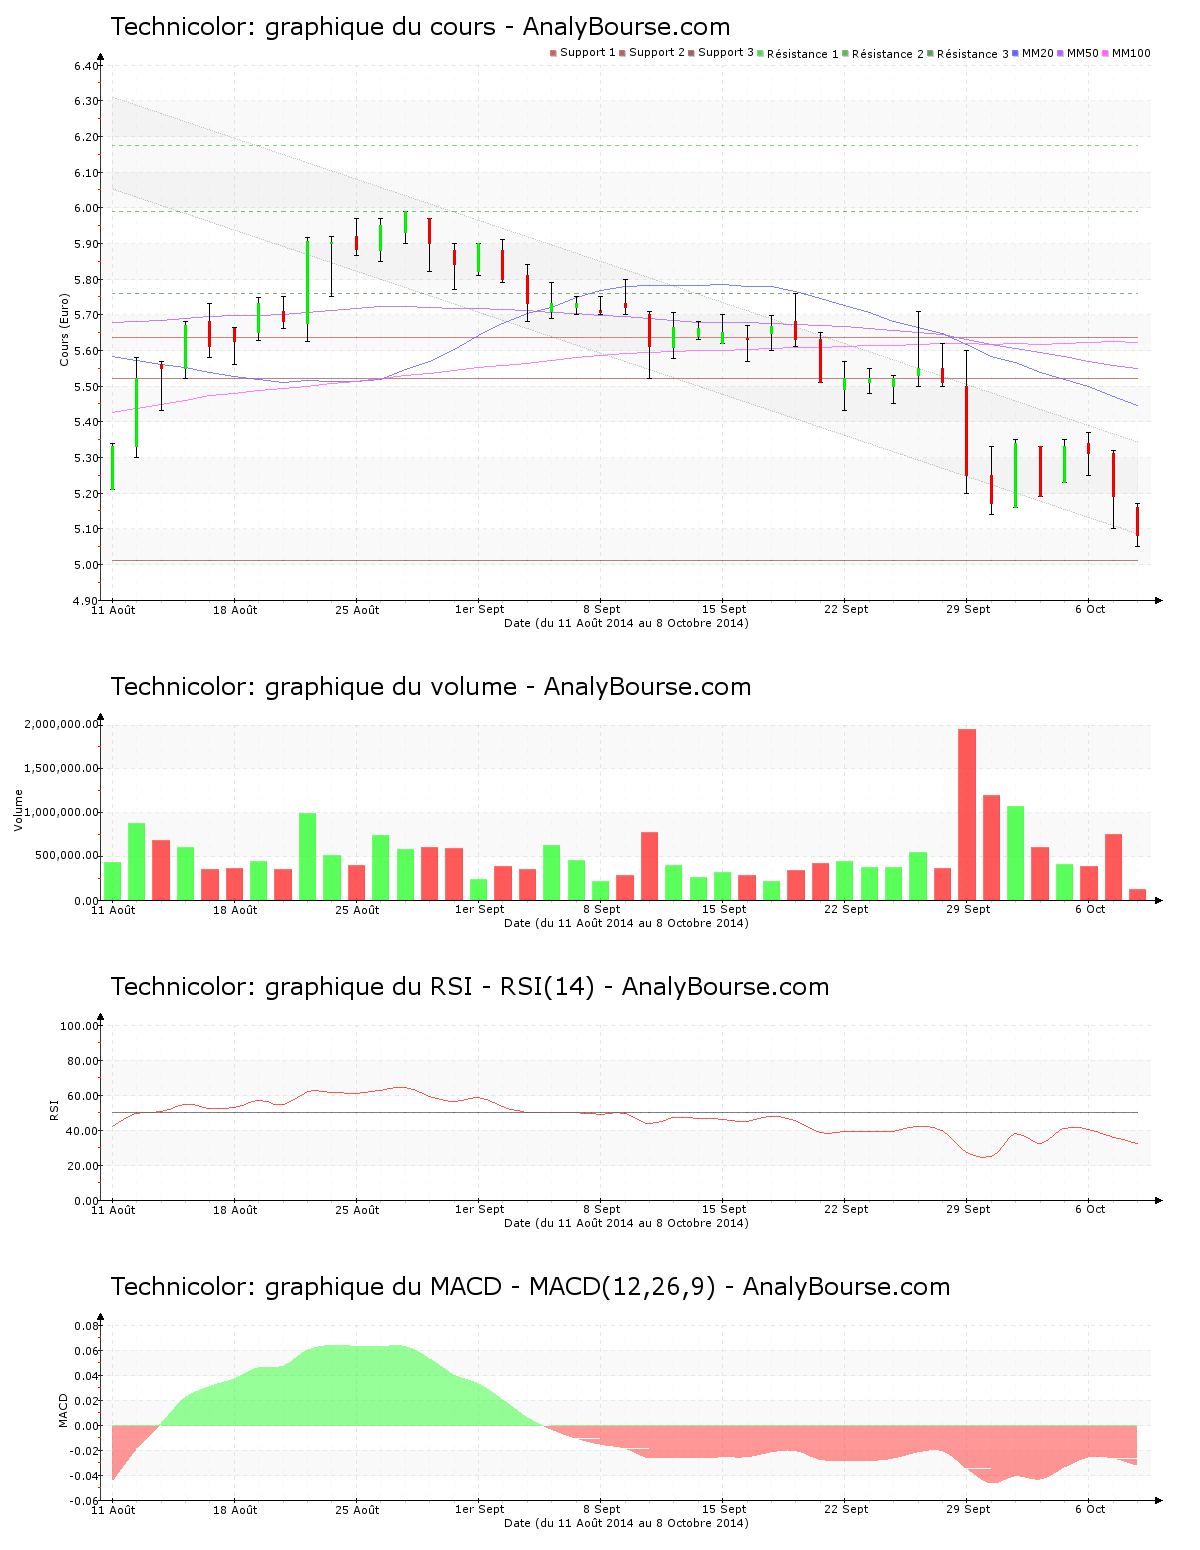The width and height of the screenshot is (1200, 1550).
Task: Click '18 Août' on MACD chart date axis
Action: pyautogui.click(x=235, y=1509)
